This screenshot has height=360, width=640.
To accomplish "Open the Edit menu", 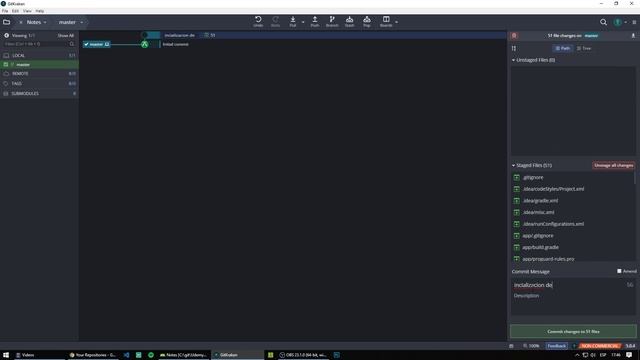I will click(x=15, y=11).
